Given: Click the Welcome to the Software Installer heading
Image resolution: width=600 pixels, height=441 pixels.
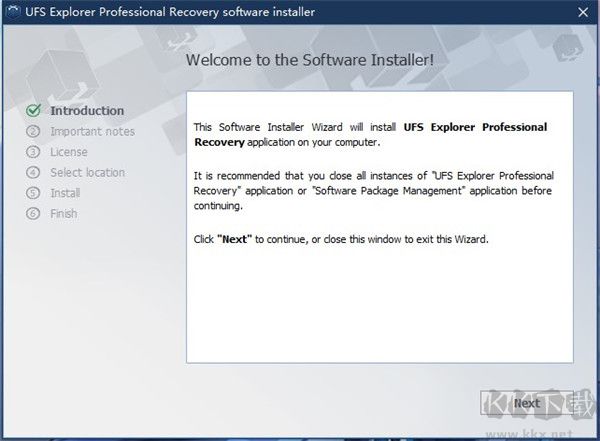Looking at the screenshot, I should (310, 60).
